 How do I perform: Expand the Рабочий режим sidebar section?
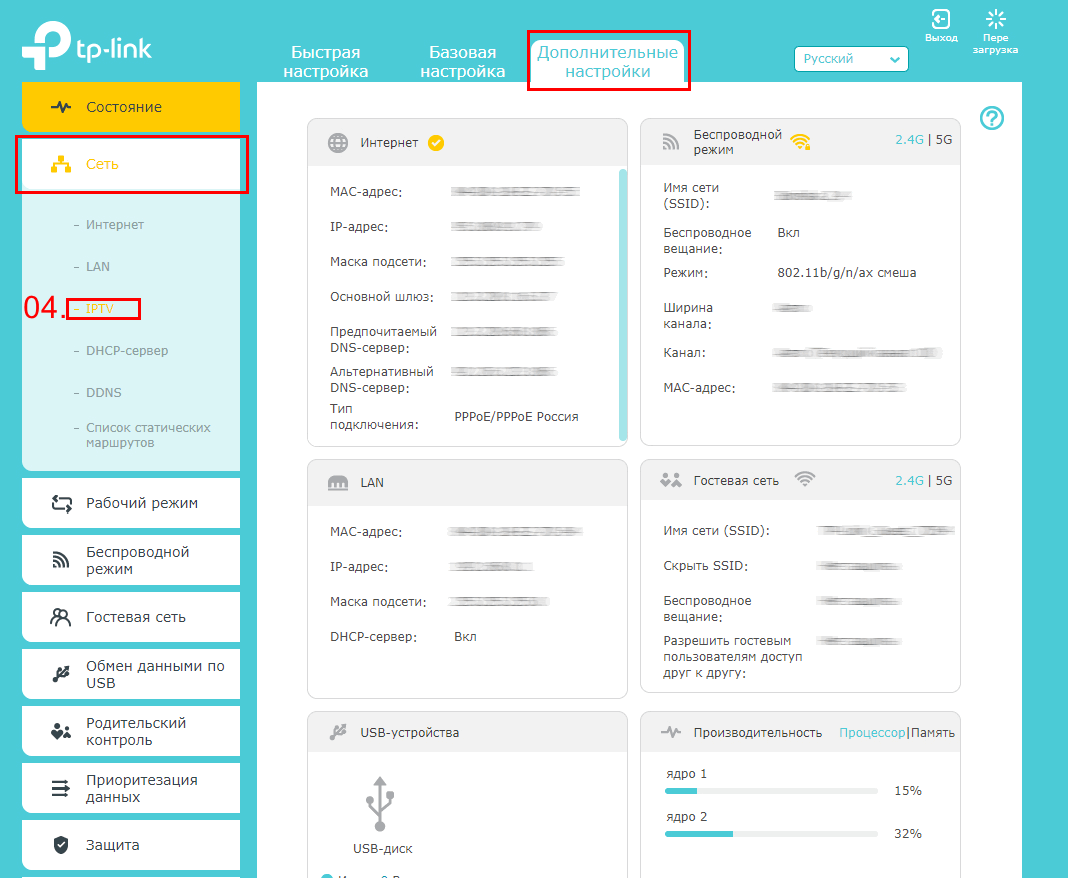(131, 503)
